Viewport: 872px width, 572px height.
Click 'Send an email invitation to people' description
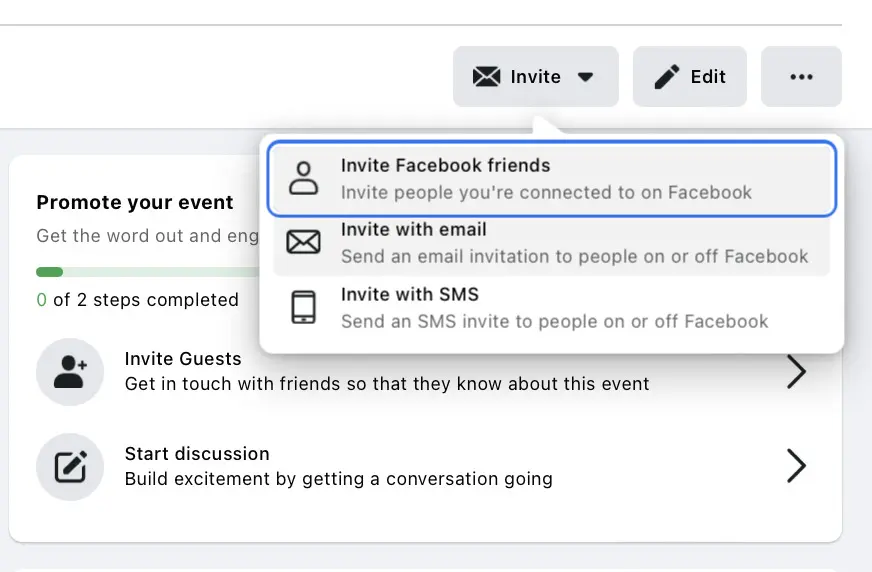click(x=574, y=256)
